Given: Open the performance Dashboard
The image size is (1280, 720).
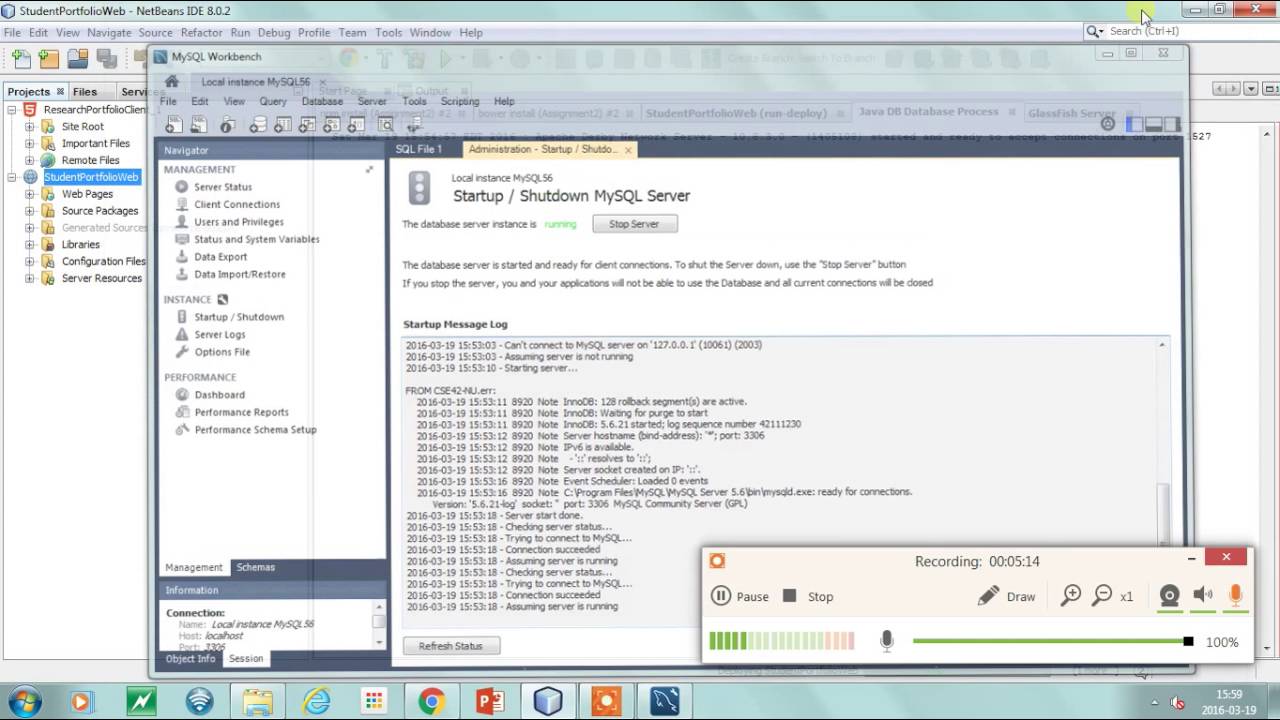Looking at the screenshot, I should tap(219, 395).
